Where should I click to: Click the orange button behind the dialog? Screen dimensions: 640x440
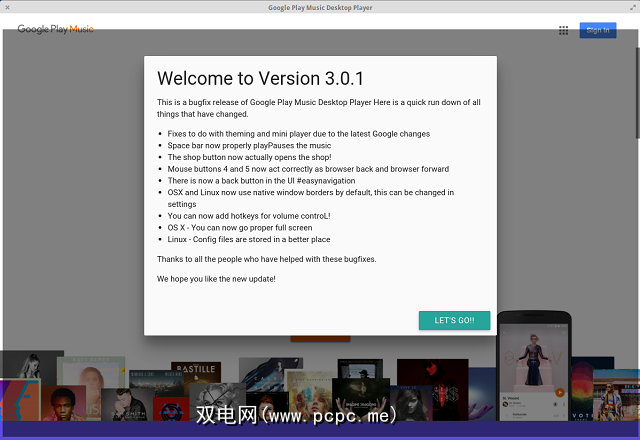point(319,340)
